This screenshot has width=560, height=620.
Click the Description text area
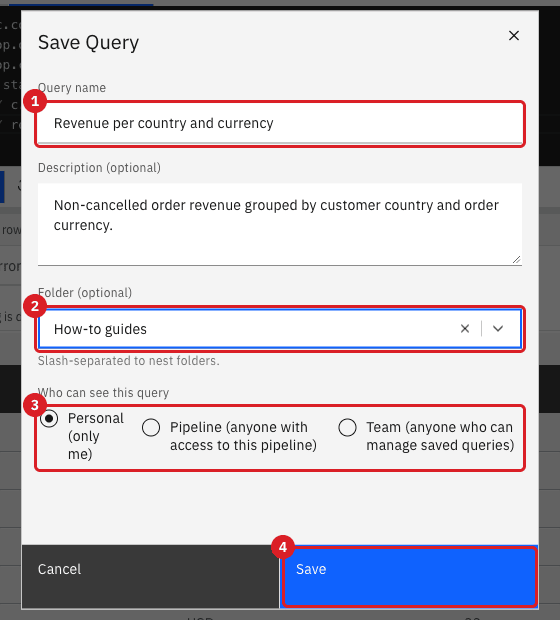280,224
